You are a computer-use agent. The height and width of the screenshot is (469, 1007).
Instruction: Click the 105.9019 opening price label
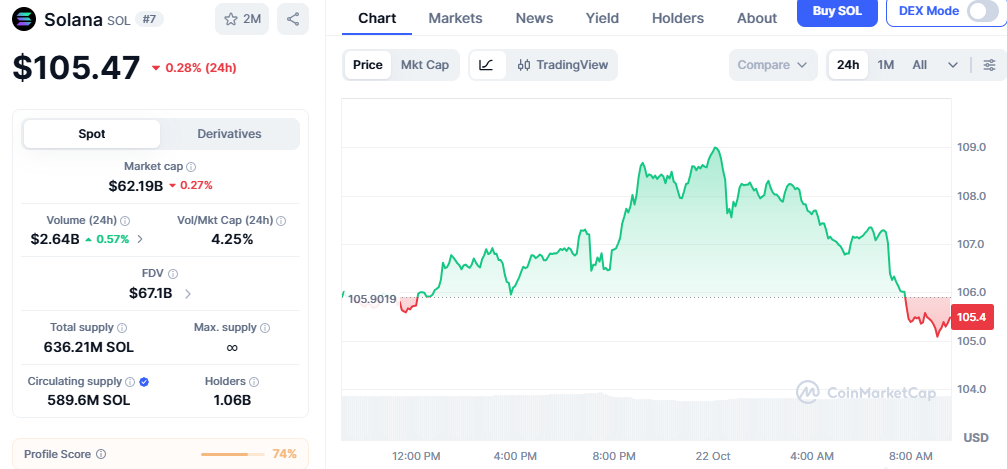tap(372, 299)
